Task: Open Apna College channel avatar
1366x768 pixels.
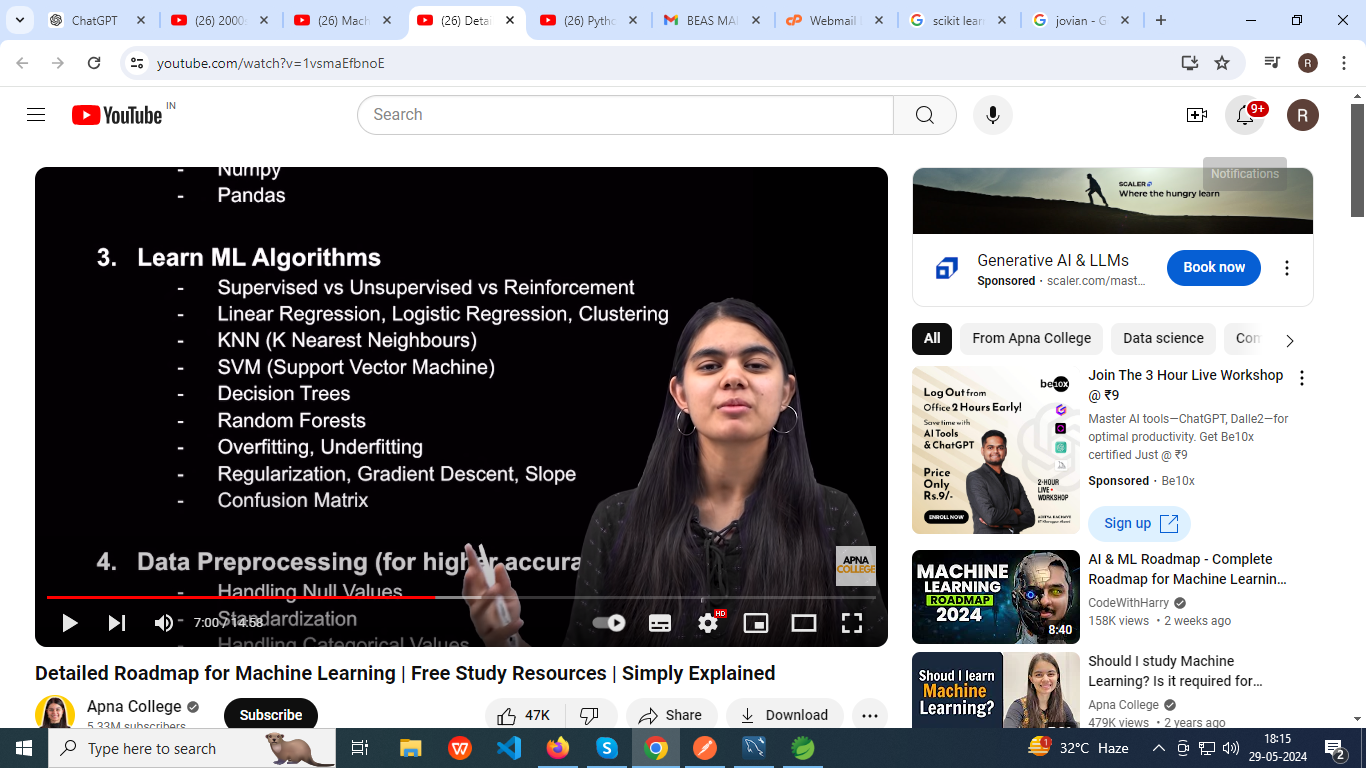Action: (55, 713)
